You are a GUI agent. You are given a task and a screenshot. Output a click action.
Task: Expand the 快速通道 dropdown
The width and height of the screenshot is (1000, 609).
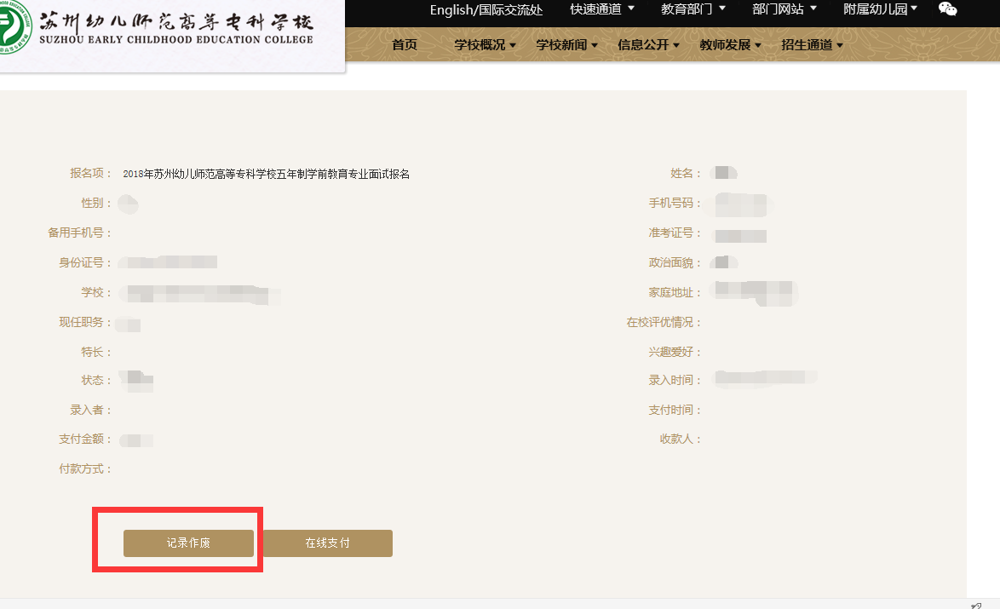click(x=602, y=9)
